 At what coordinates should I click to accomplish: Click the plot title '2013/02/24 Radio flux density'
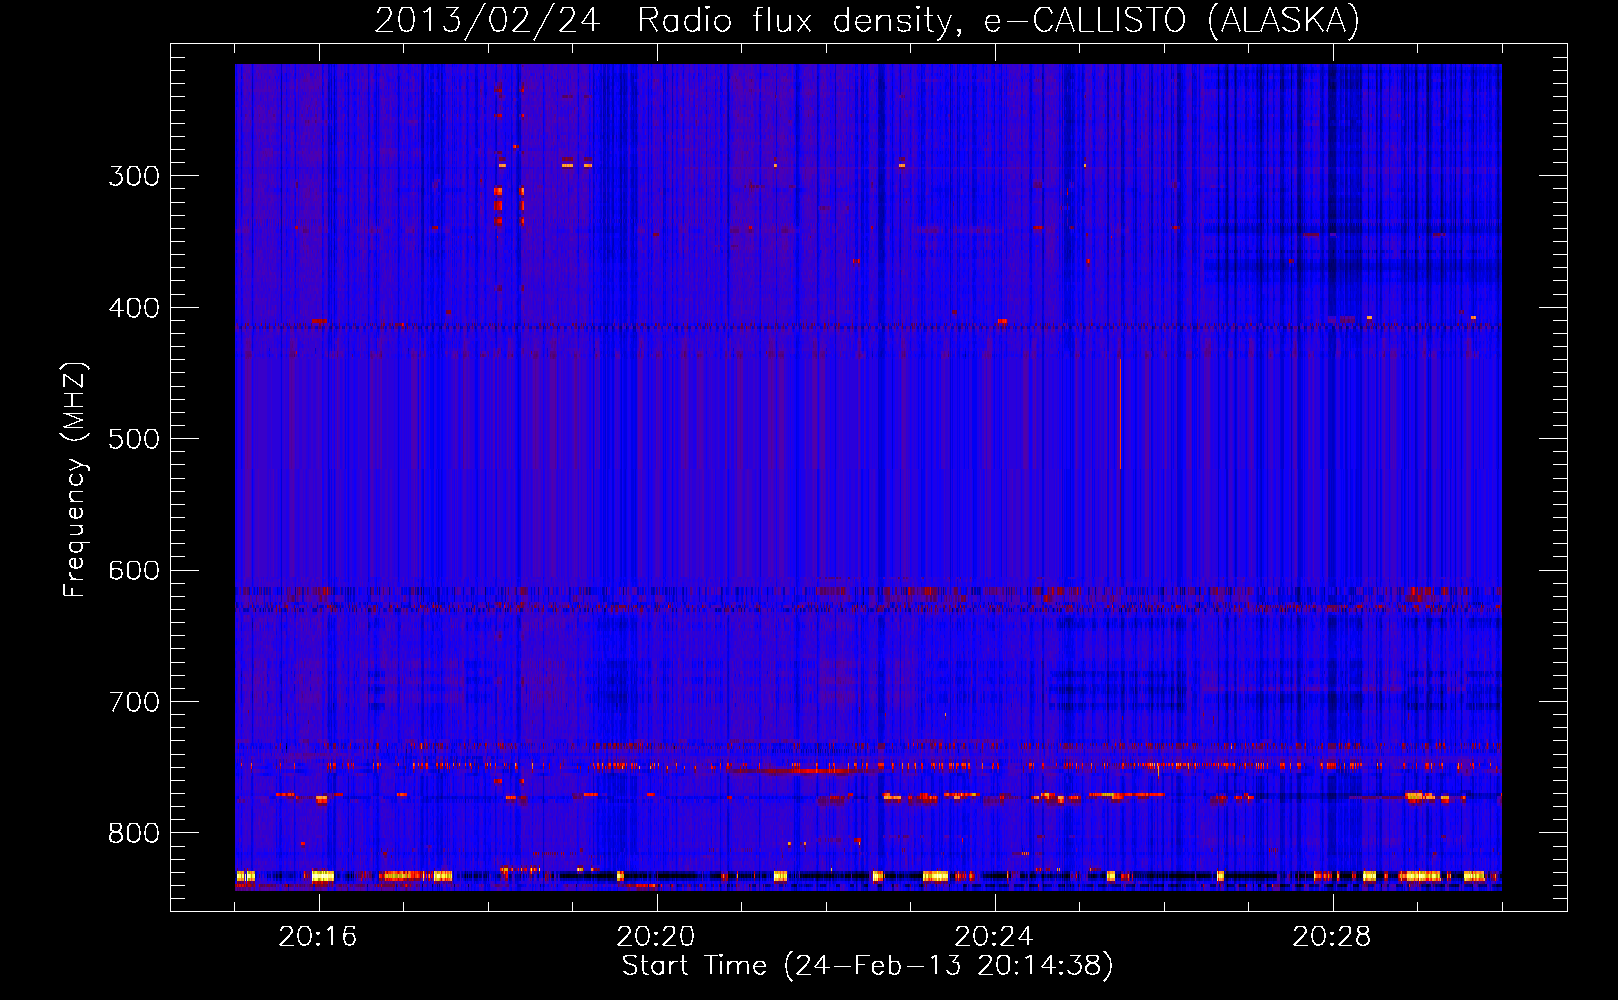pos(867,20)
